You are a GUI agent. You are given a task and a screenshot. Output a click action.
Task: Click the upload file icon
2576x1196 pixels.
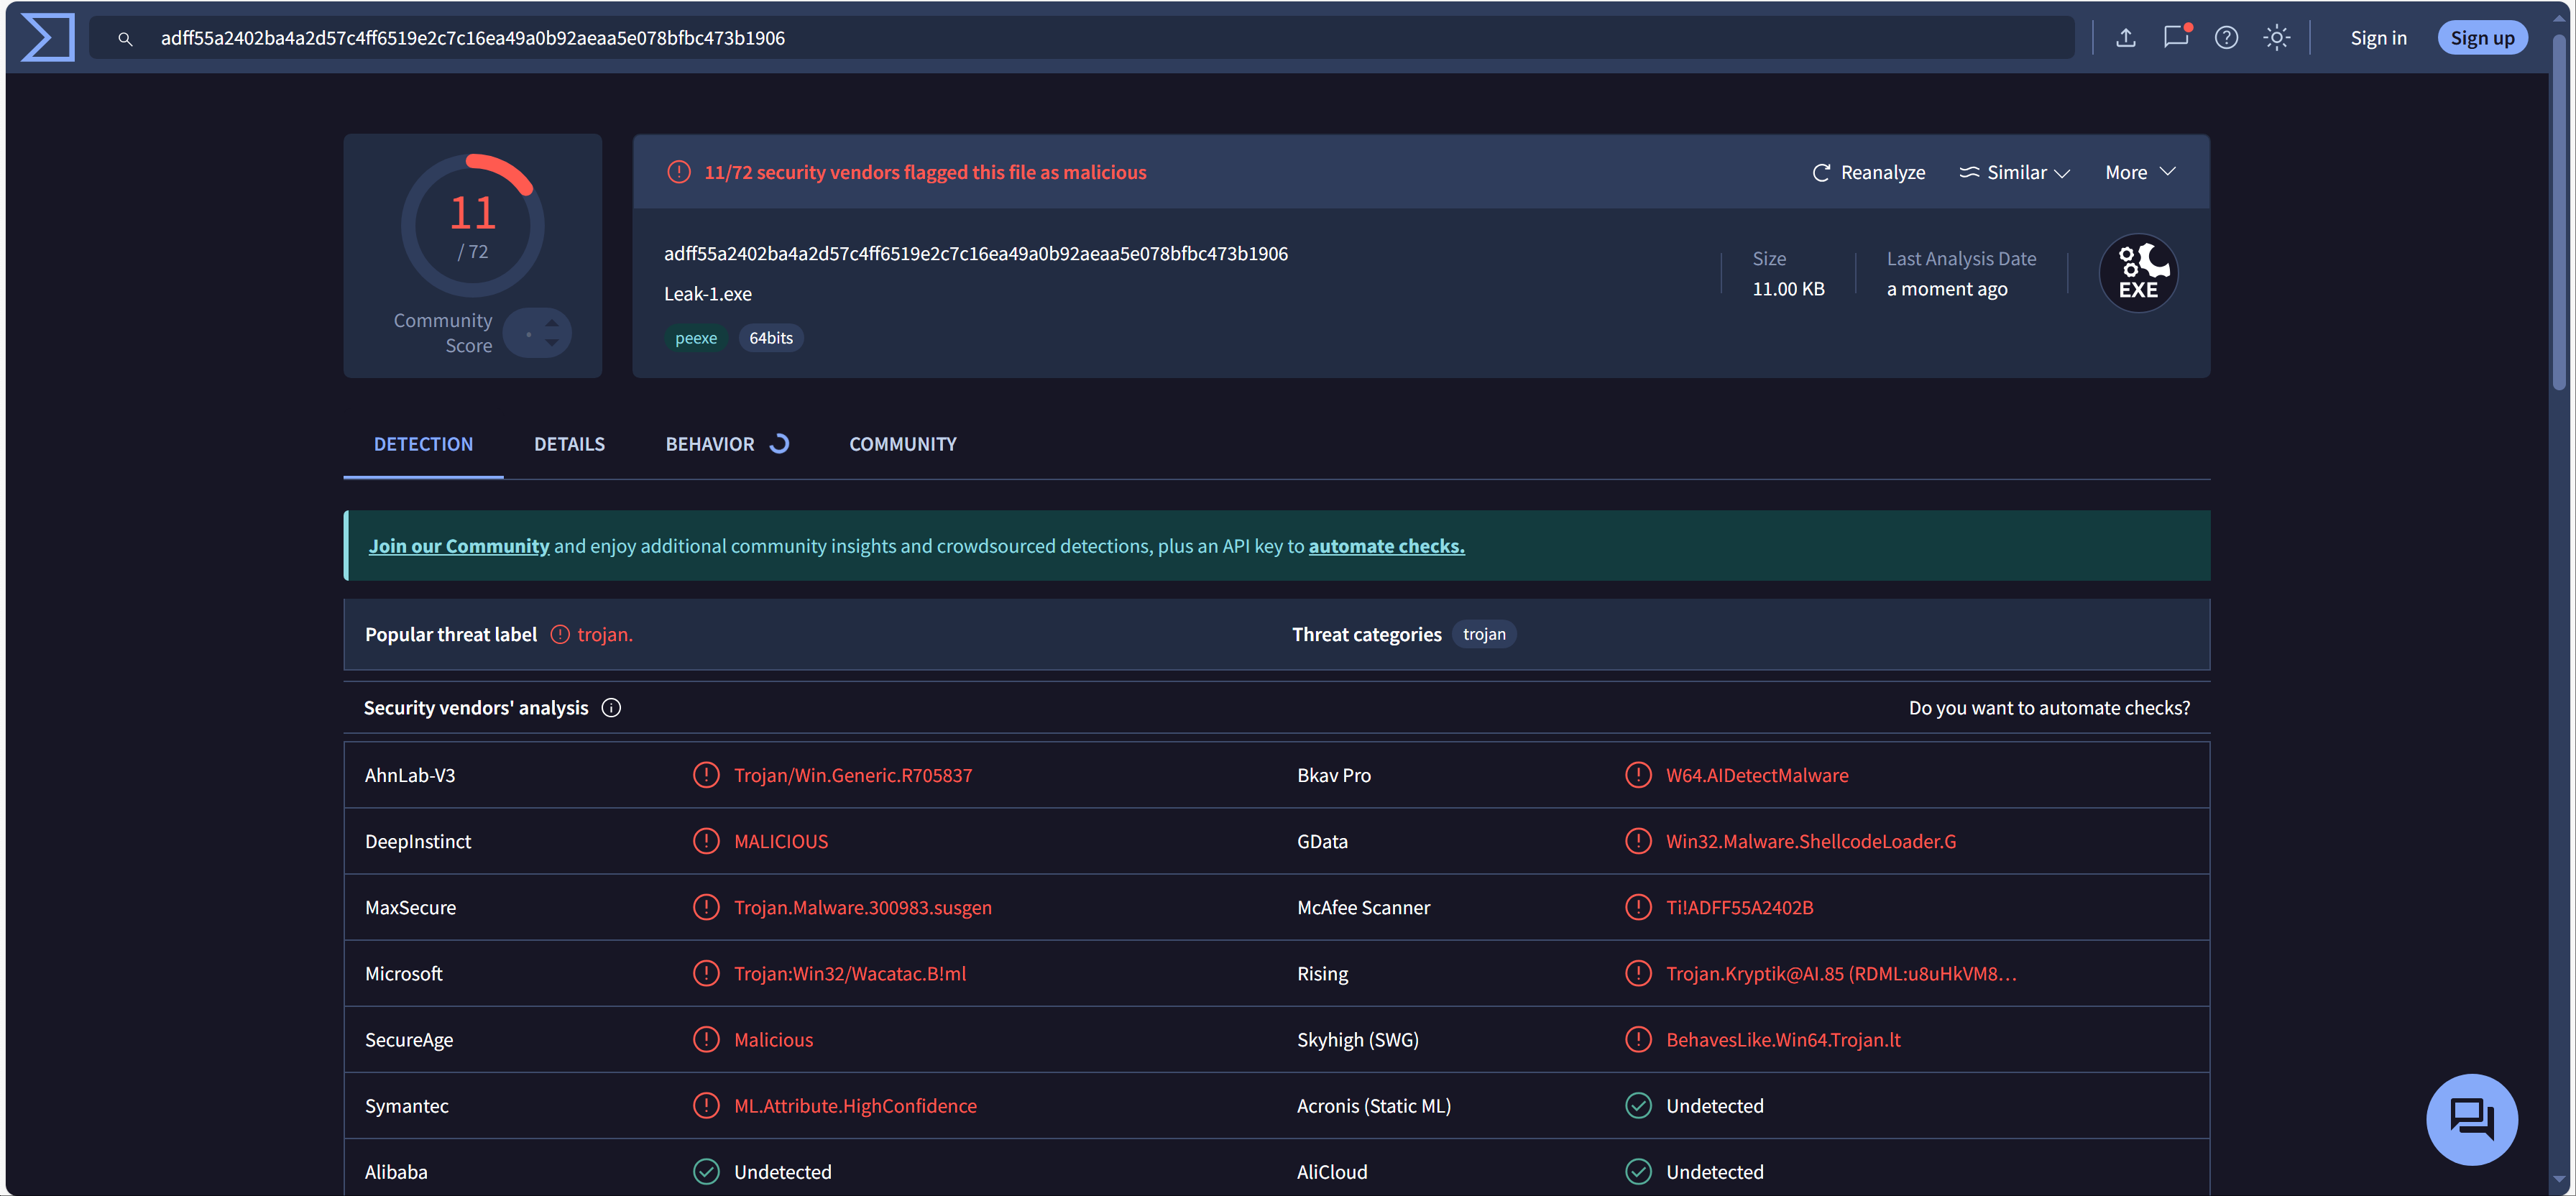click(x=2126, y=38)
